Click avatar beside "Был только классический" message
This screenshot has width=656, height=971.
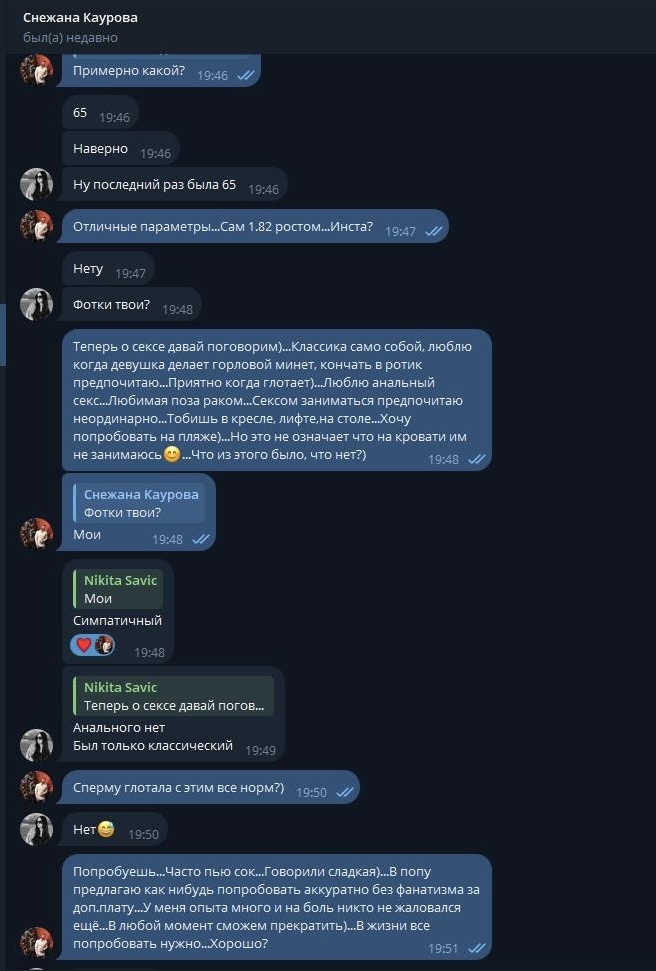point(37,744)
